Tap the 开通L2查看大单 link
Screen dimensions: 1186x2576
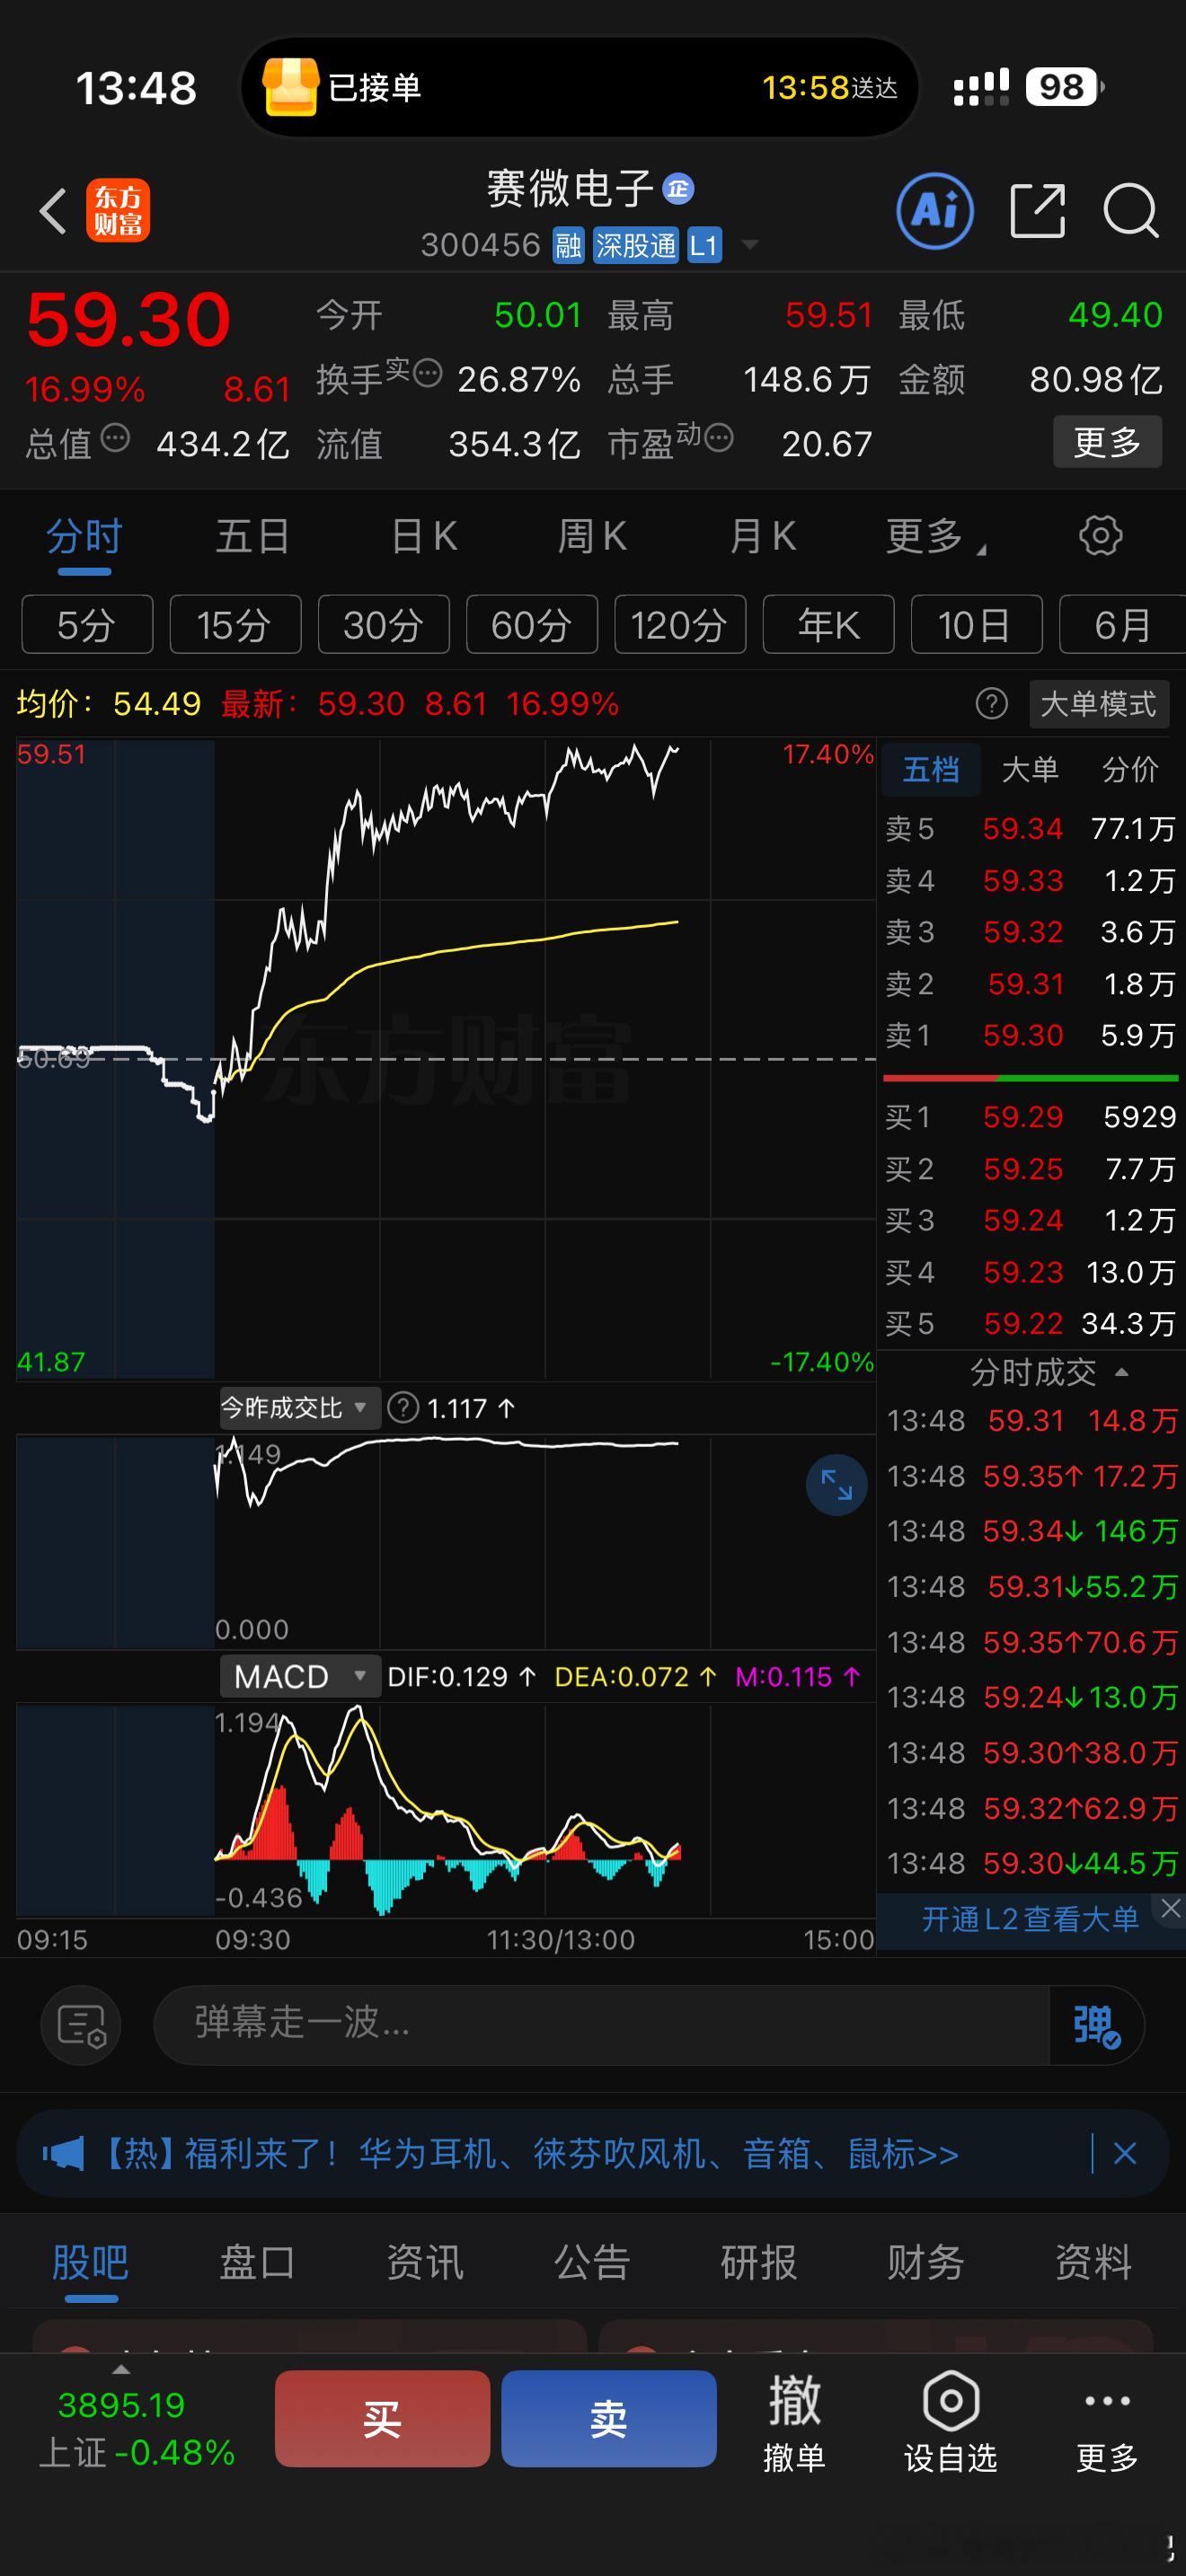point(1030,1919)
